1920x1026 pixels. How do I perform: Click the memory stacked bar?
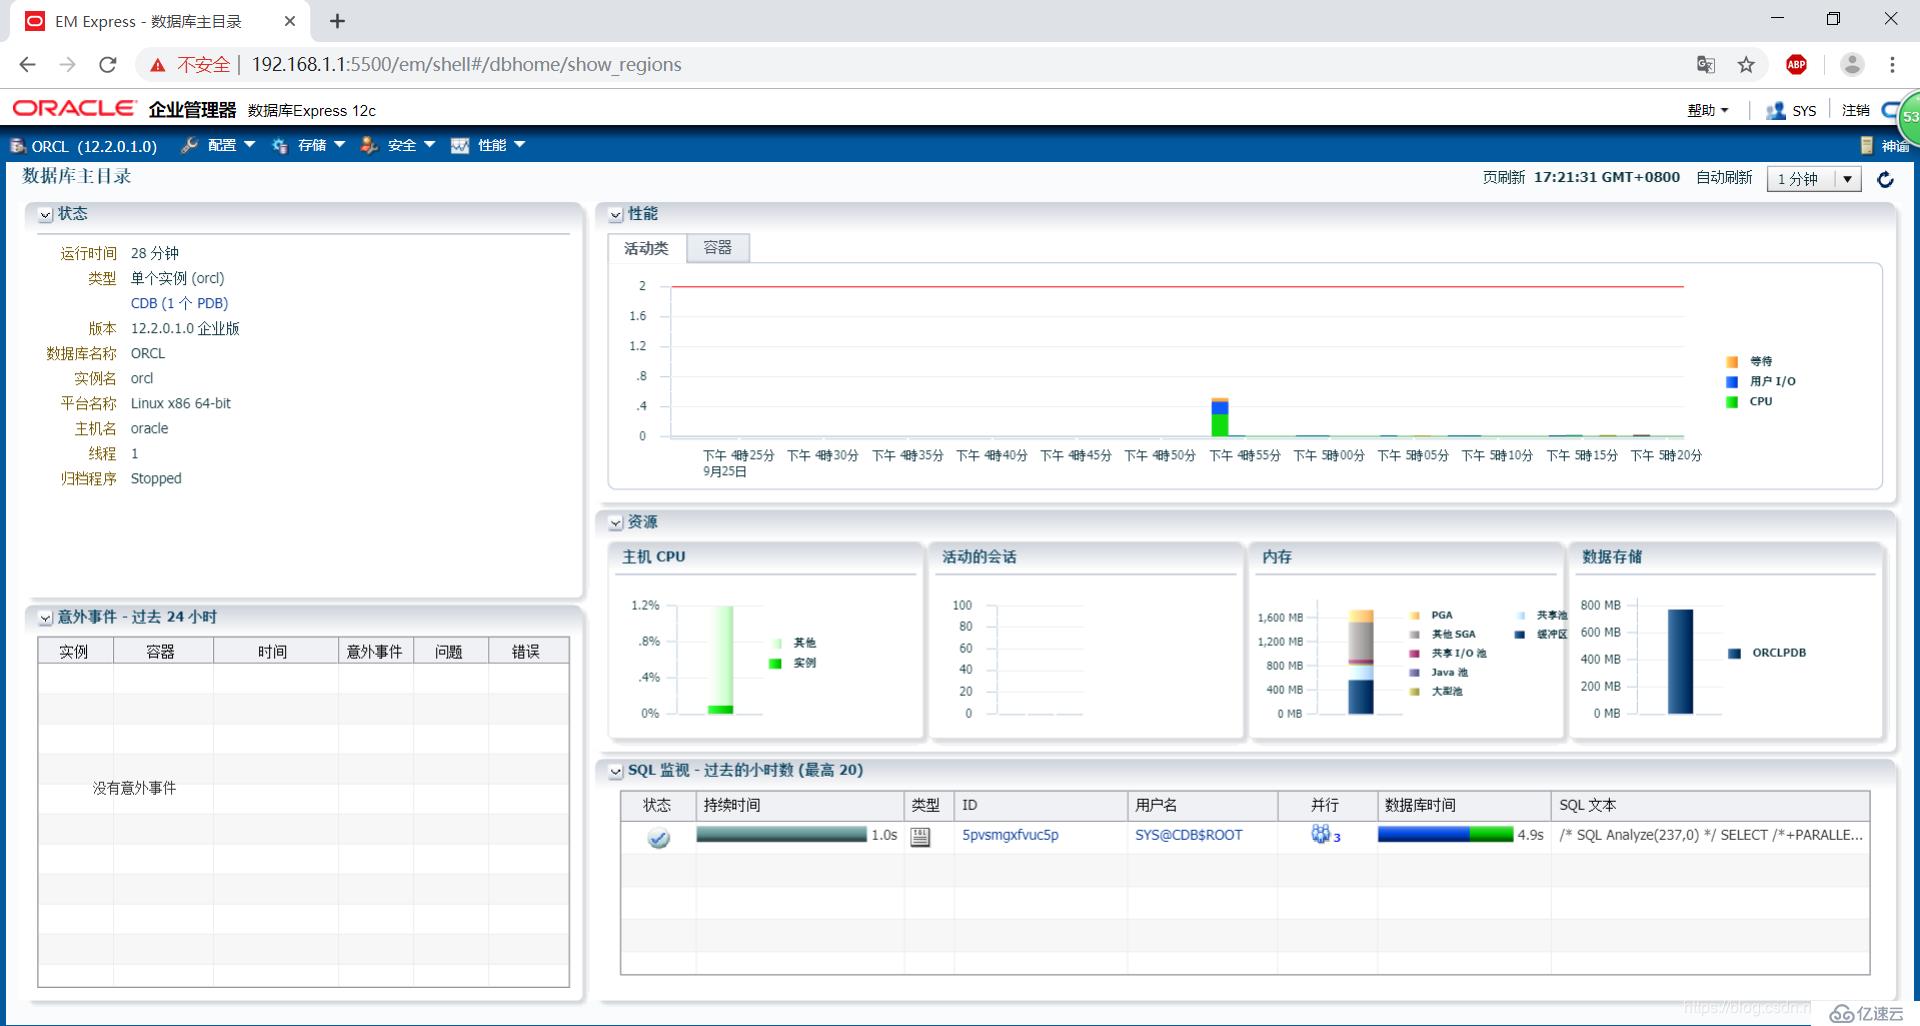1361,661
